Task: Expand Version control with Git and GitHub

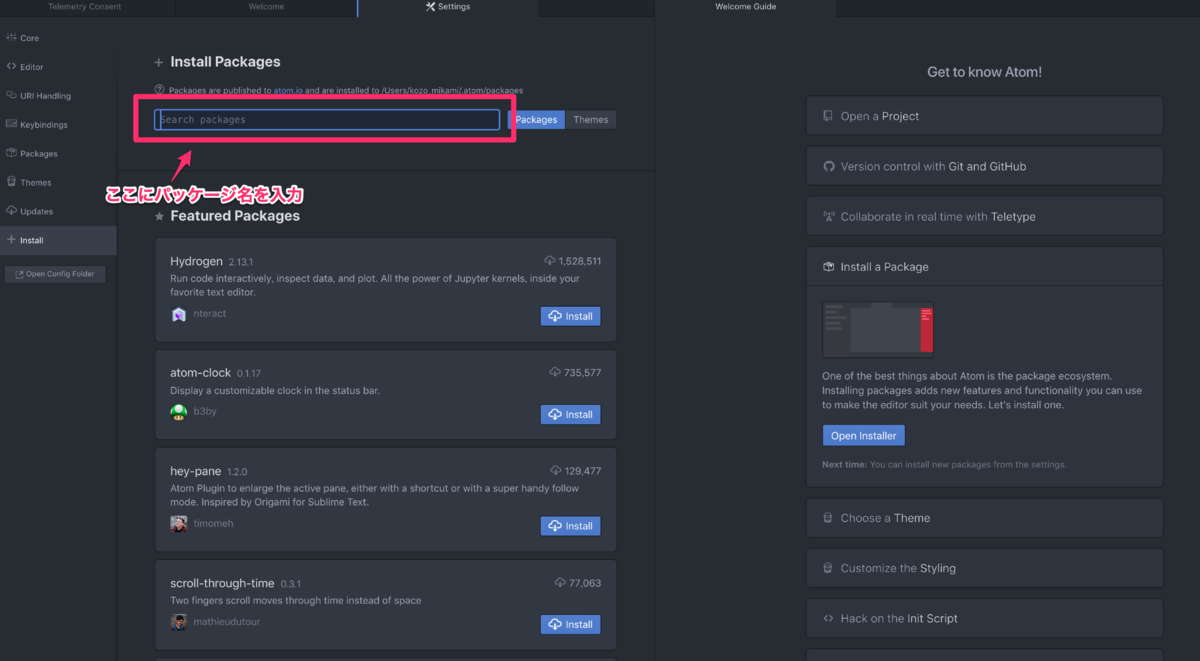Action: coord(984,166)
